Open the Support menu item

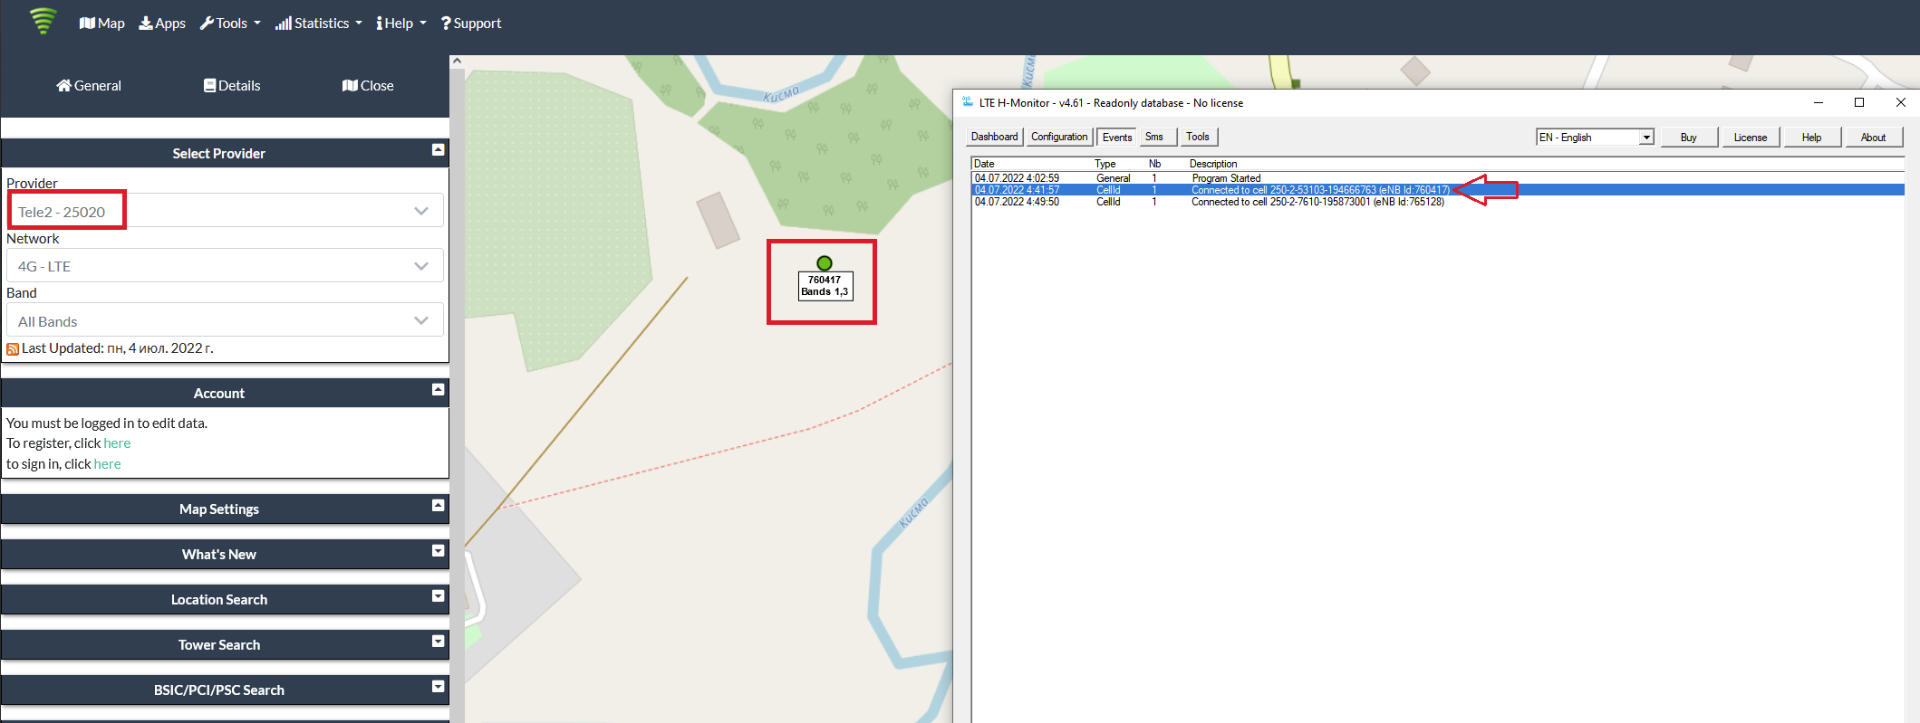tap(471, 23)
